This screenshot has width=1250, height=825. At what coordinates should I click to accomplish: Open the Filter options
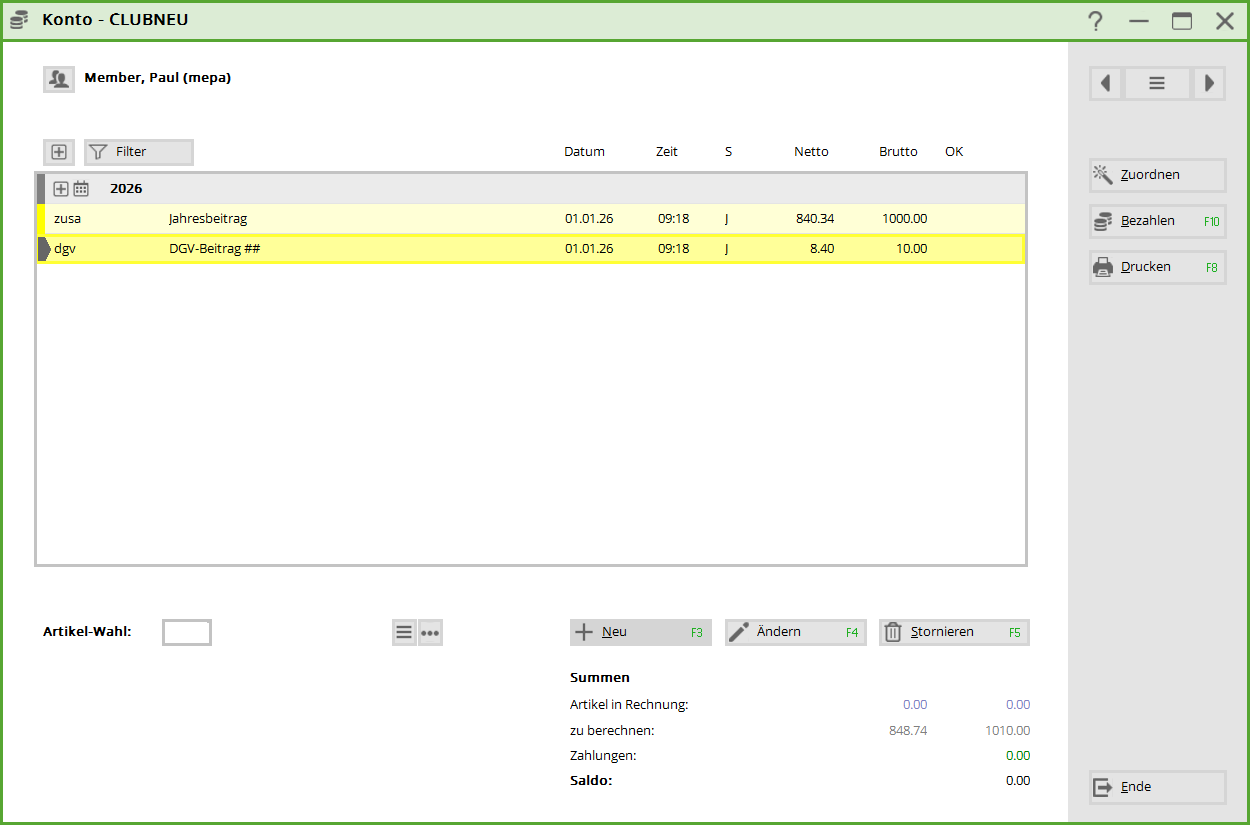138,152
